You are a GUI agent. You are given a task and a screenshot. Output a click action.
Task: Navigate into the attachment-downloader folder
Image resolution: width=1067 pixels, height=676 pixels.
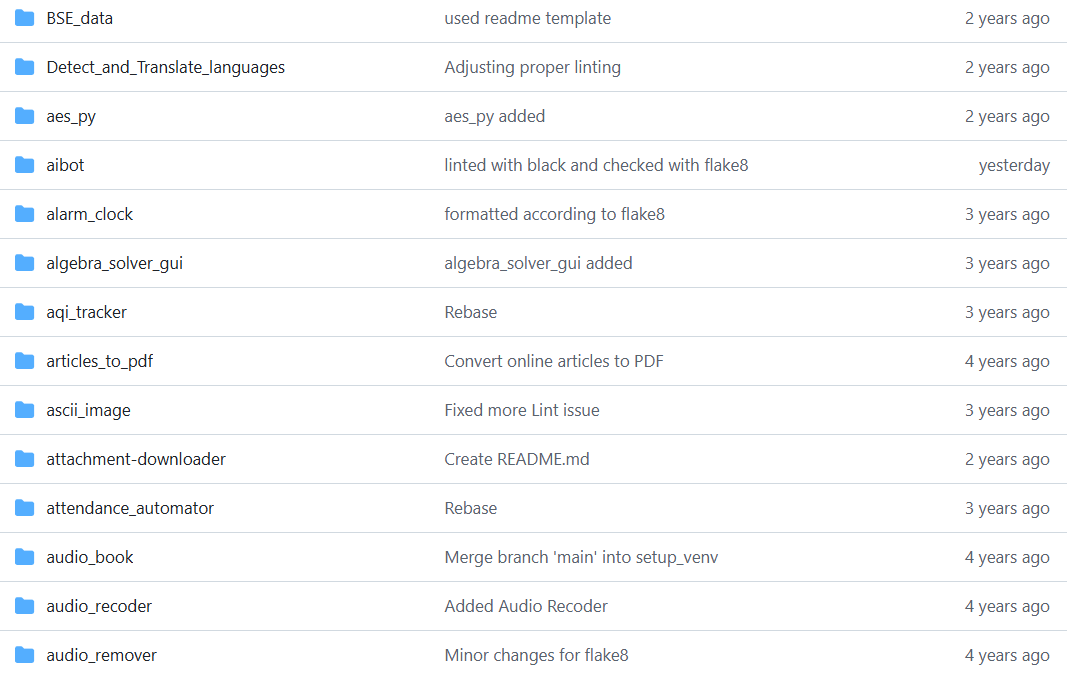pyautogui.click(x=136, y=460)
